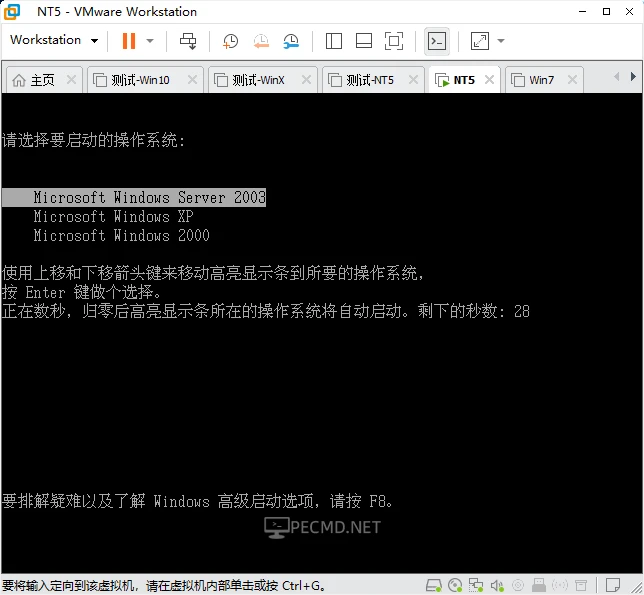Screen dimensions: 644x595
Task: Click the network adapter status icon
Action: [476, 585]
